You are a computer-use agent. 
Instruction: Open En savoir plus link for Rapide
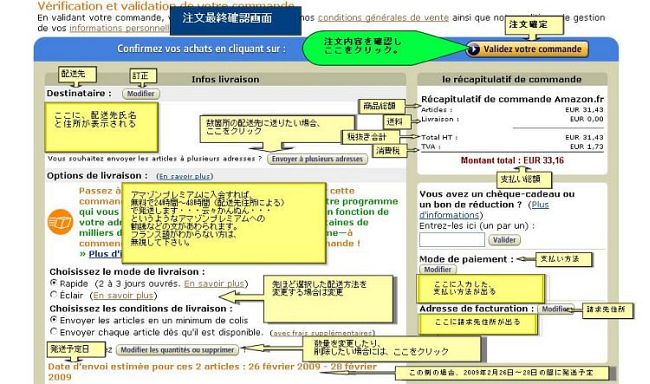pos(214,284)
